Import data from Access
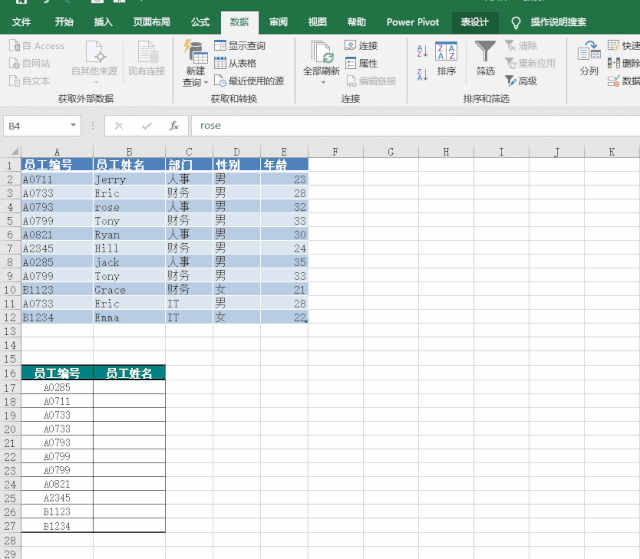The image size is (640, 559). coord(37,46)
